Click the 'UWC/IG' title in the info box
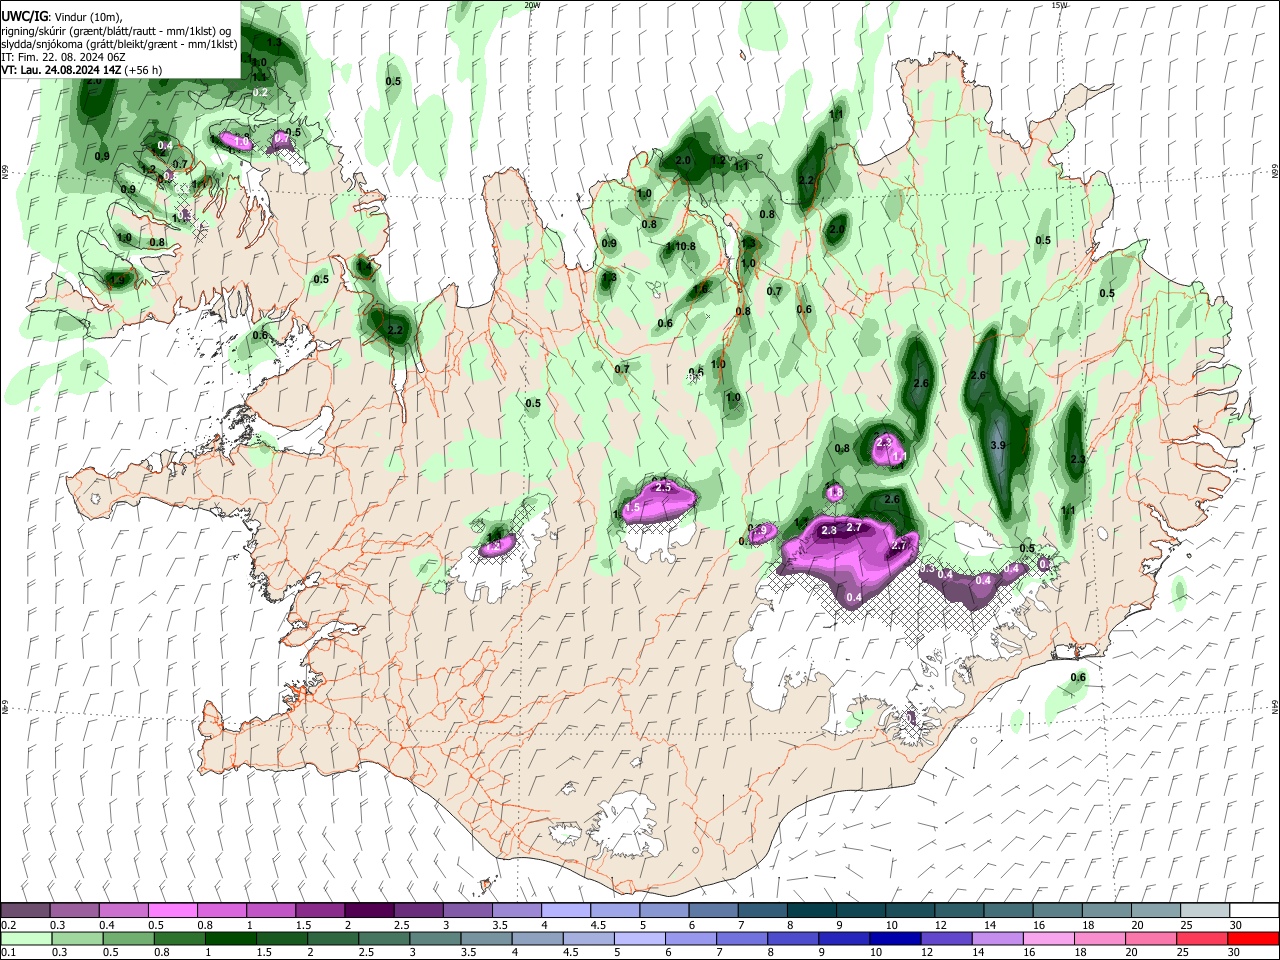The height and width of the screenshot is (960, 1280). pyautogui.click(x=24, y=17)
